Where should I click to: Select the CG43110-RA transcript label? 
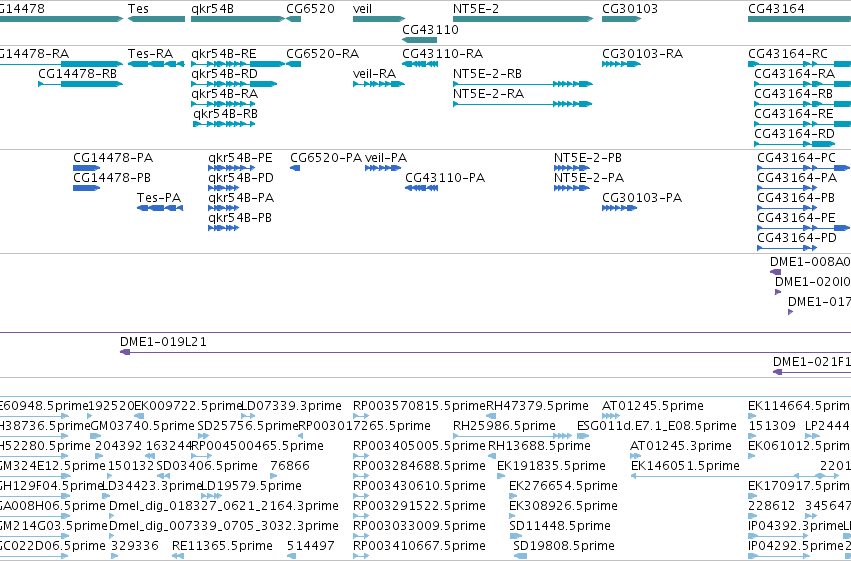point(442,54)
